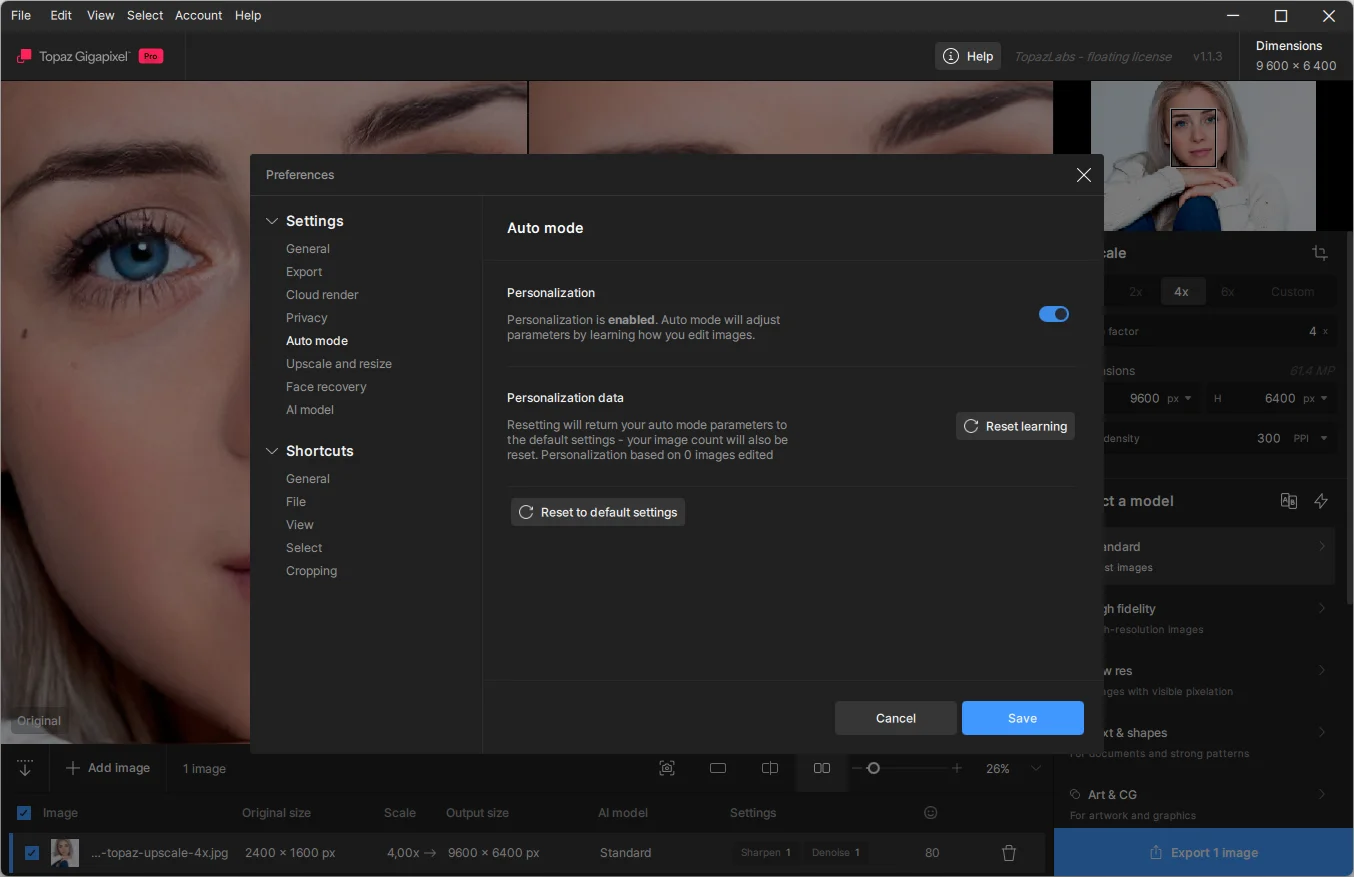
Task: Toggle the select-all Image header checkbox
Action: click(x=24, y=813)
